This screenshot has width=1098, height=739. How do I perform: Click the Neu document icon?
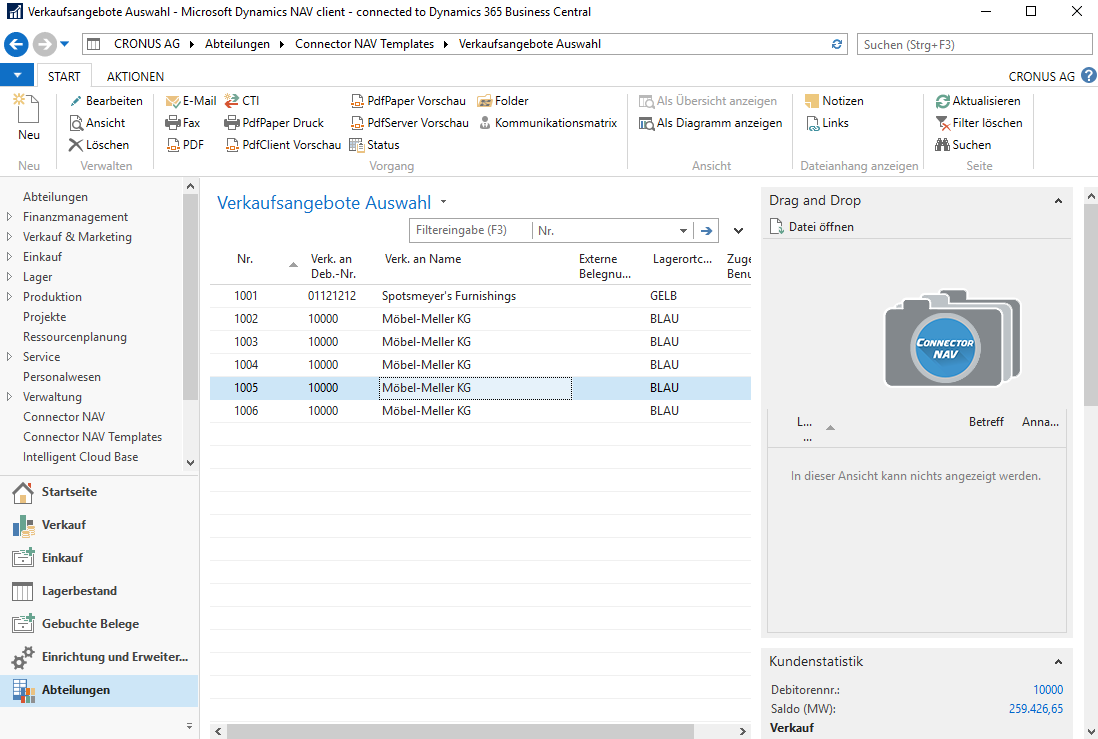point(28,109)
